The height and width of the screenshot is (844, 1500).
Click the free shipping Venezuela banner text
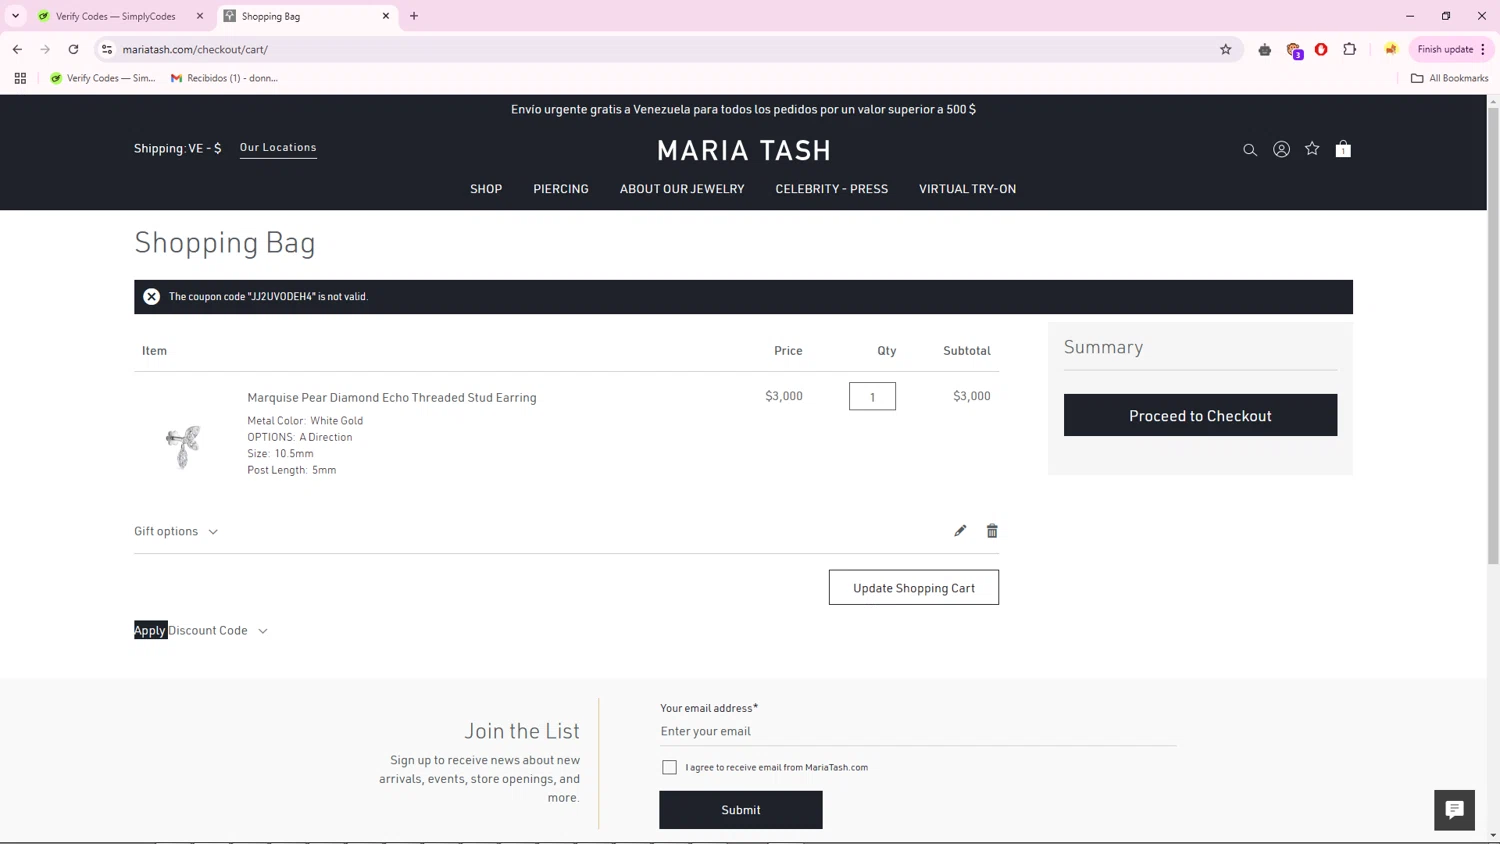[x=743, y=109]
